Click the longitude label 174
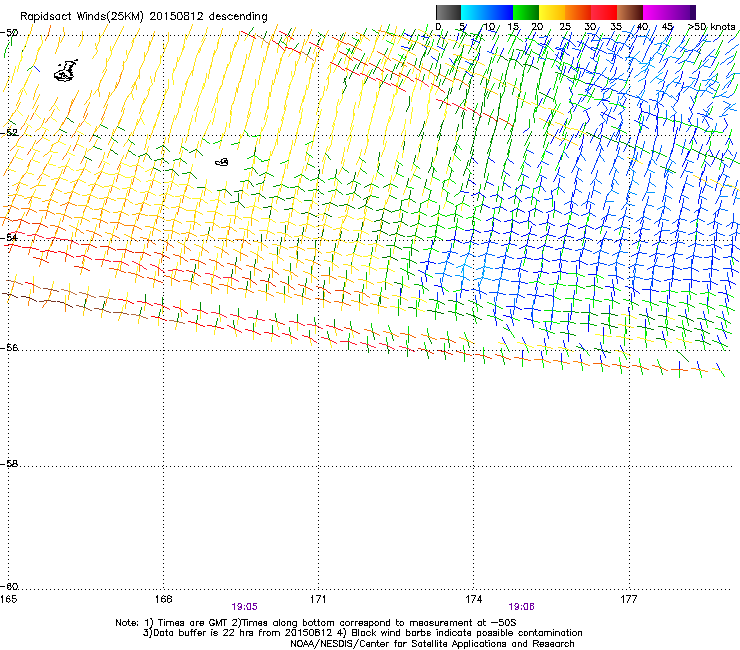740x650 pixels. (473, 599)
